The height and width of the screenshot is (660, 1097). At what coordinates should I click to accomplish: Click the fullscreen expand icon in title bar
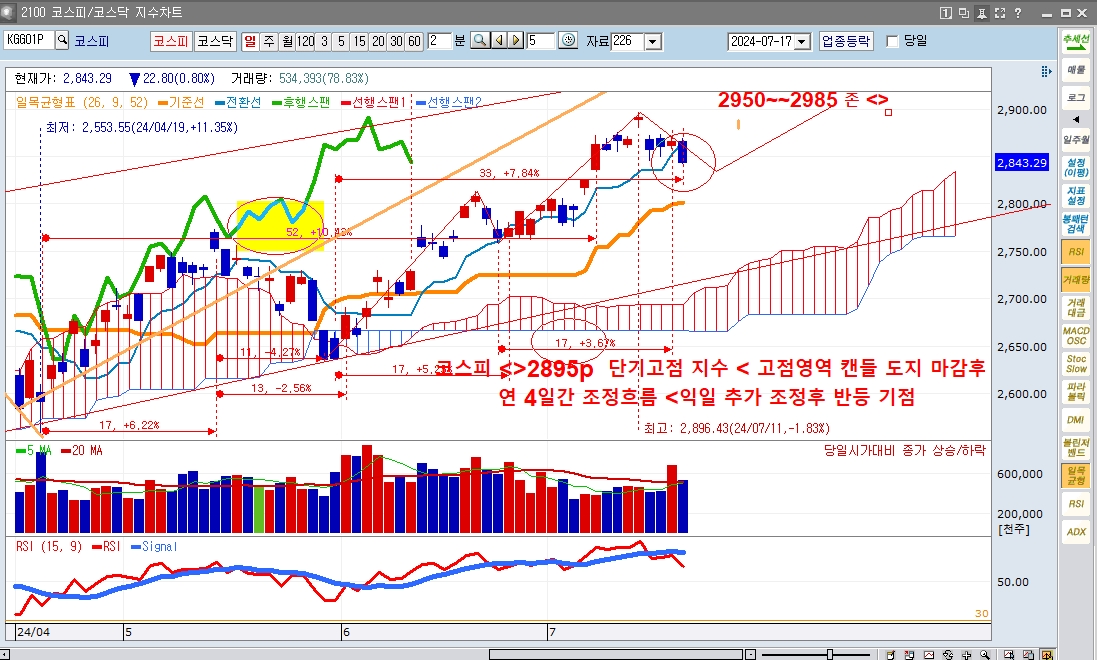click(1000, 13)
